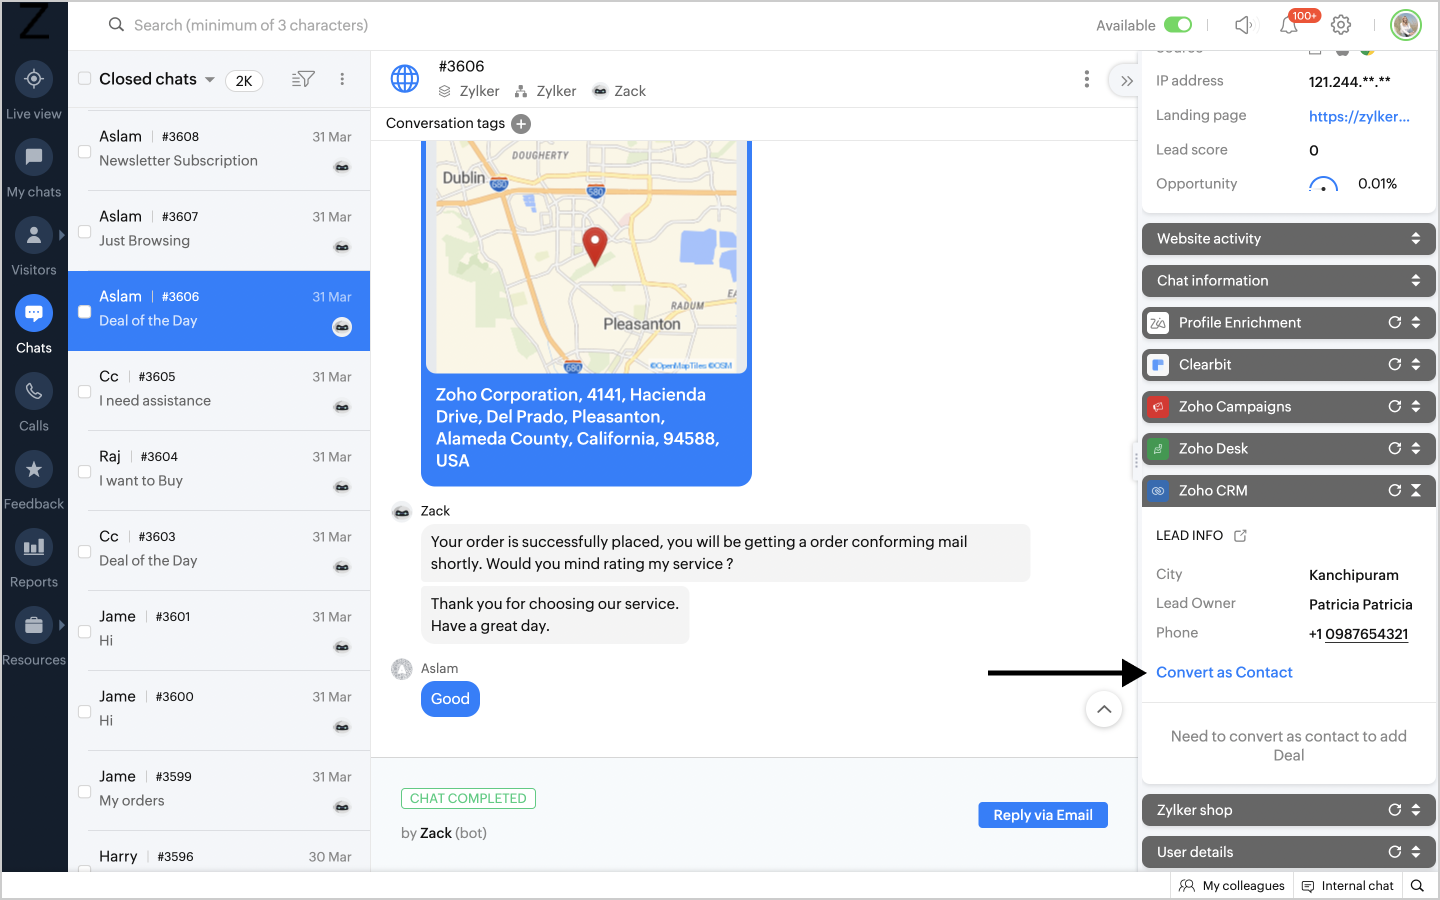
Task: Open My chats in the sidebar
Action: pyautogui.click(x=34, y=168)
